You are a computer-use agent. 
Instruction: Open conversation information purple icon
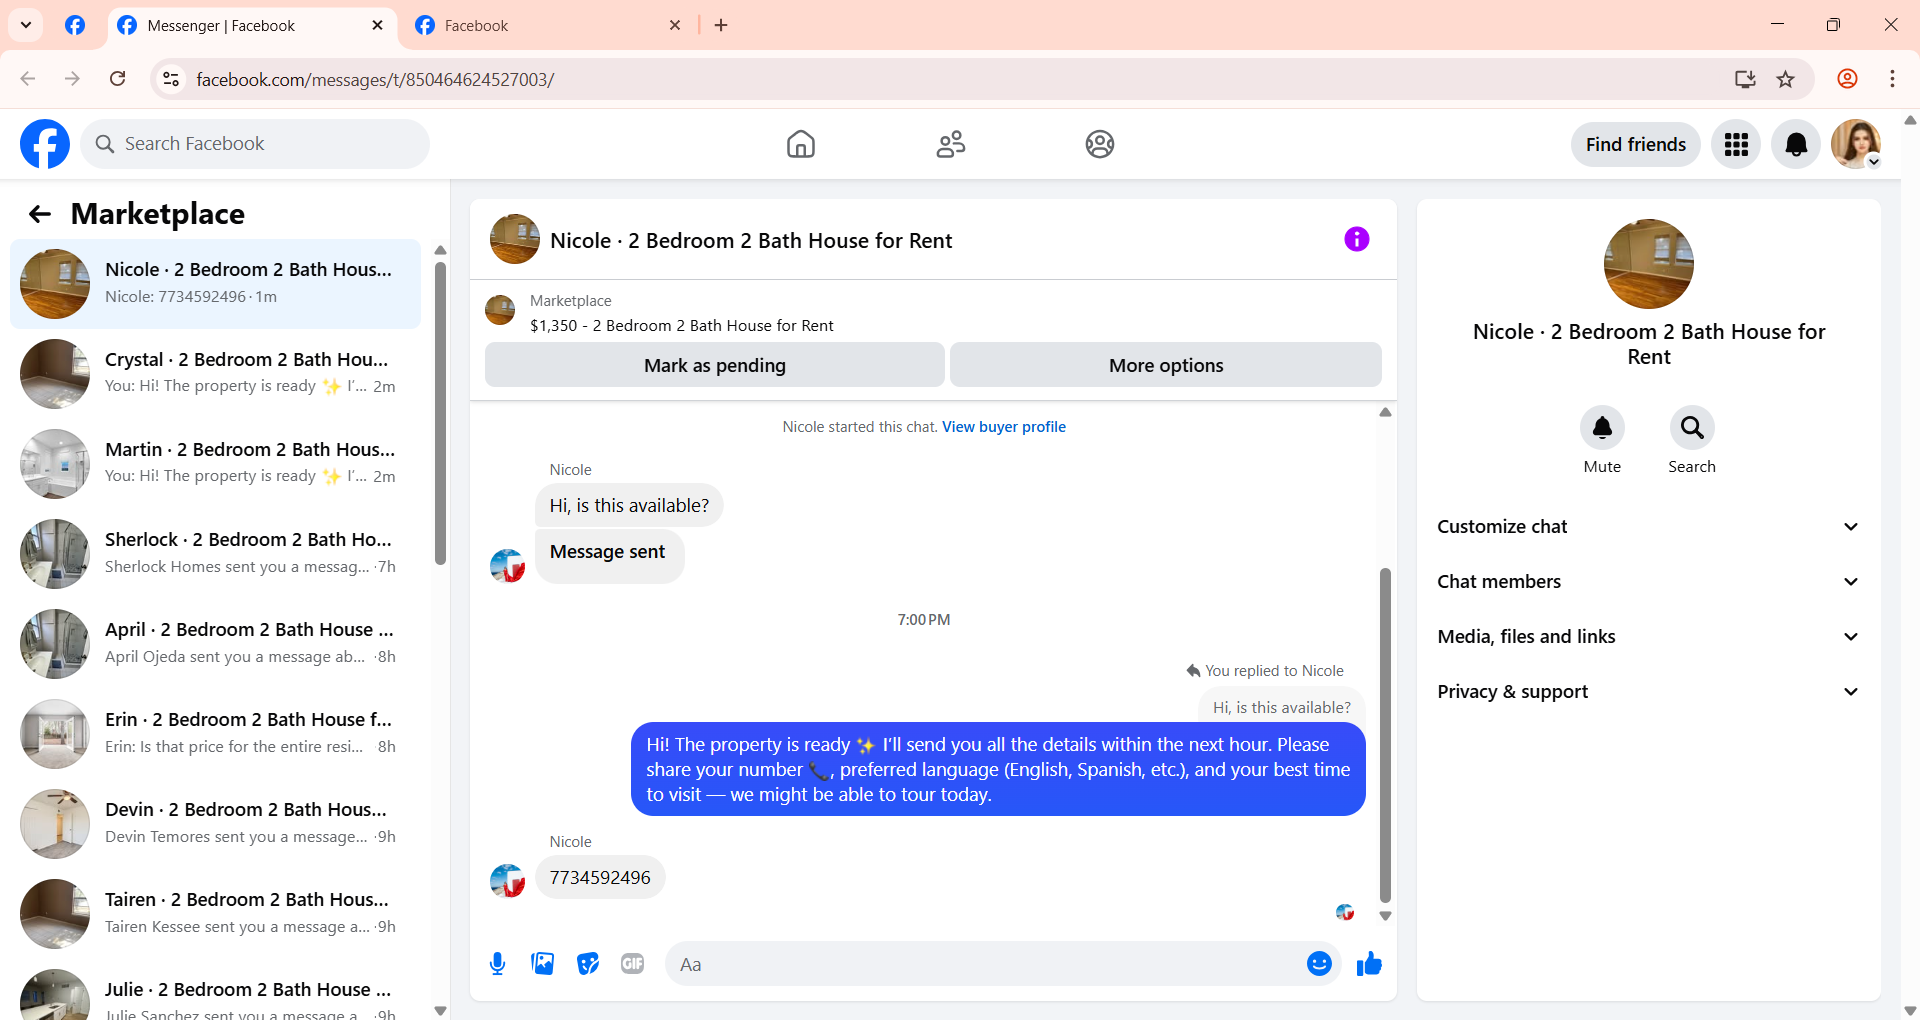coord(1356,239)
